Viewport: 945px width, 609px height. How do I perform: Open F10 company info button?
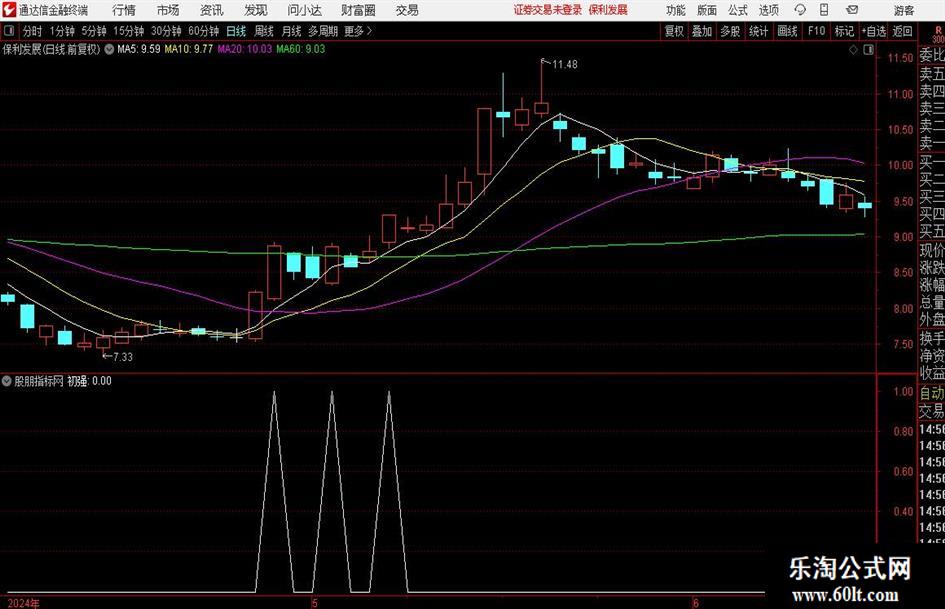click(x=817, y=31)
